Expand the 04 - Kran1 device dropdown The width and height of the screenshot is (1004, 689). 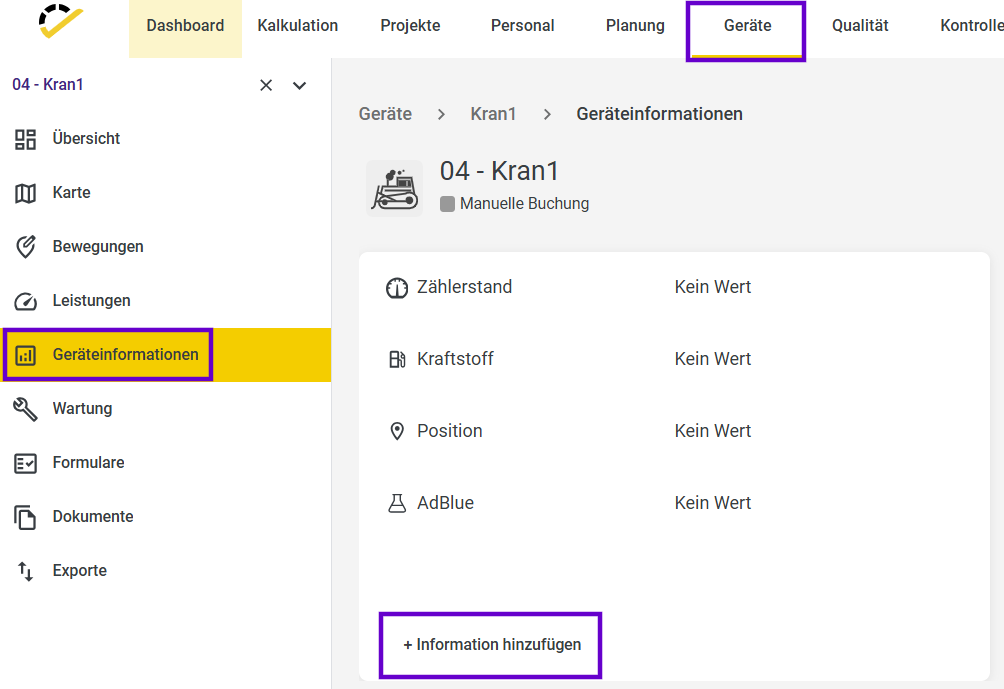299,85
